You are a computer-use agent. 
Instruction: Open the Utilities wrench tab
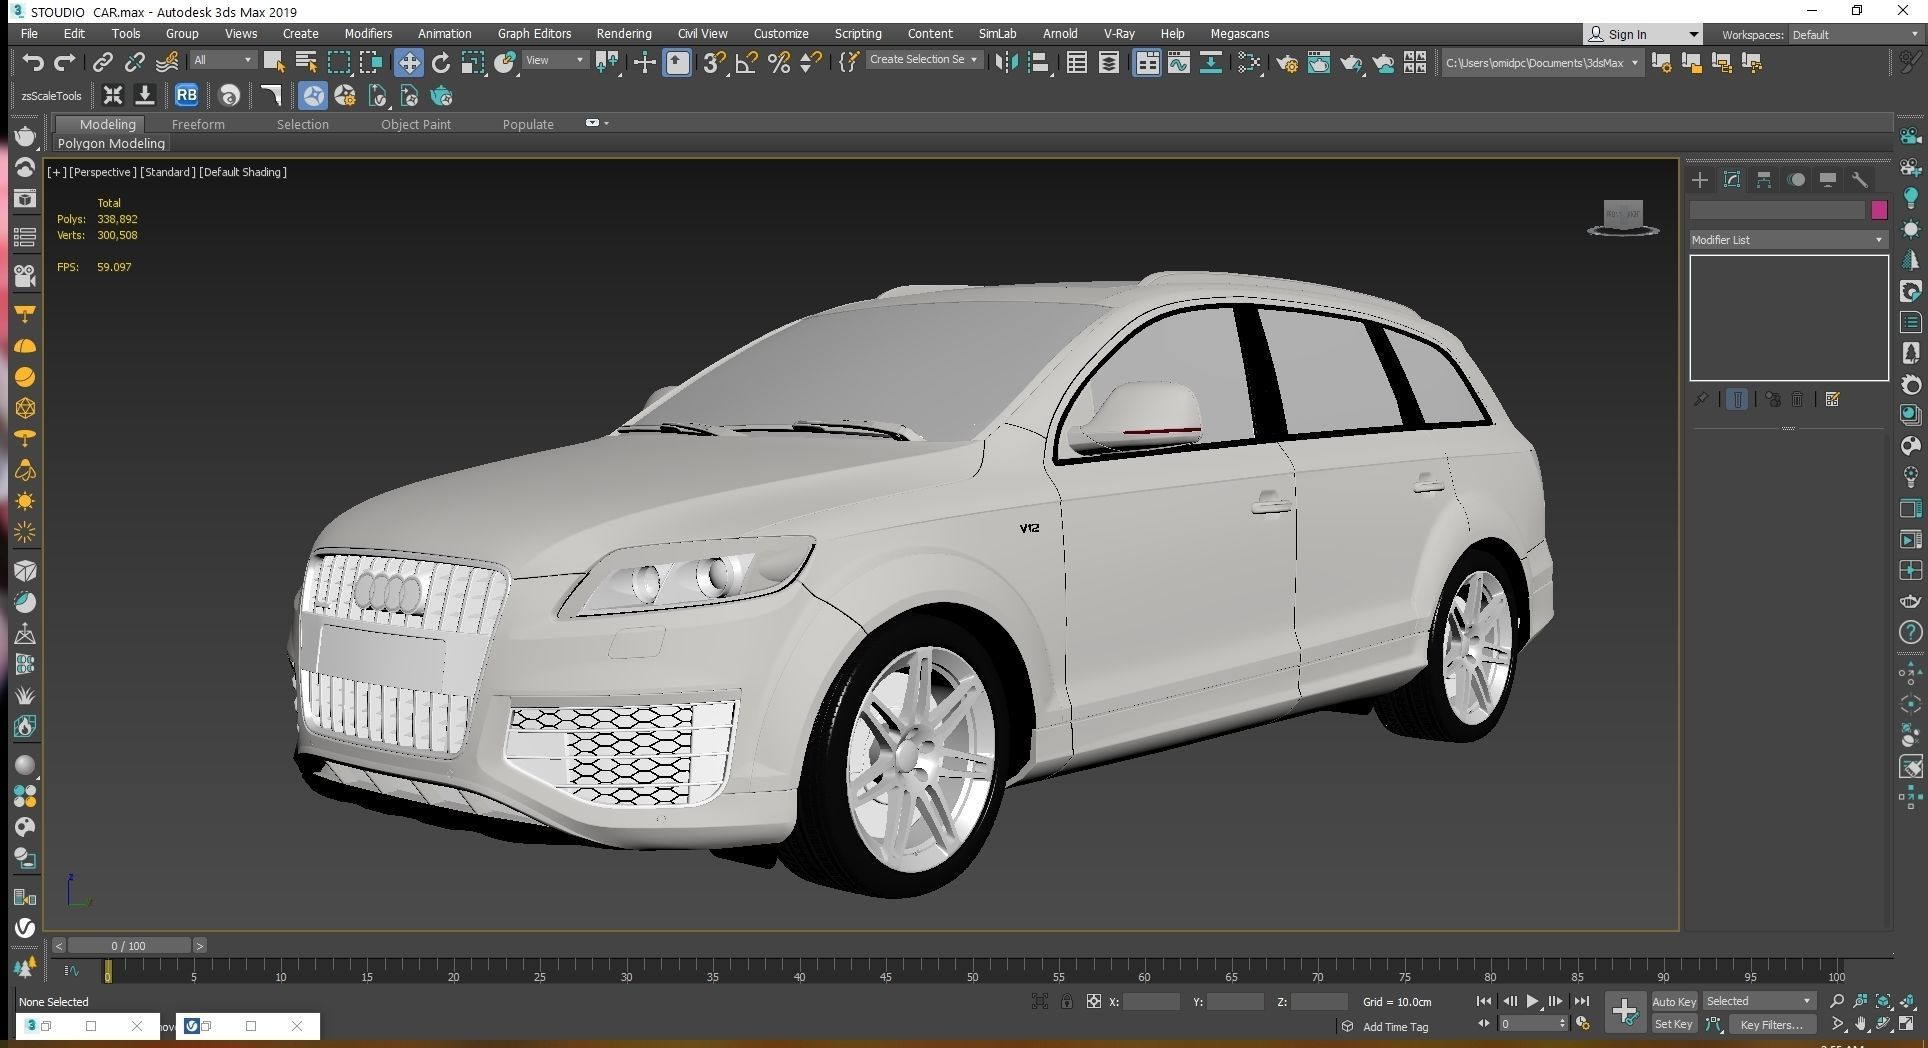tap(1860, 180)
